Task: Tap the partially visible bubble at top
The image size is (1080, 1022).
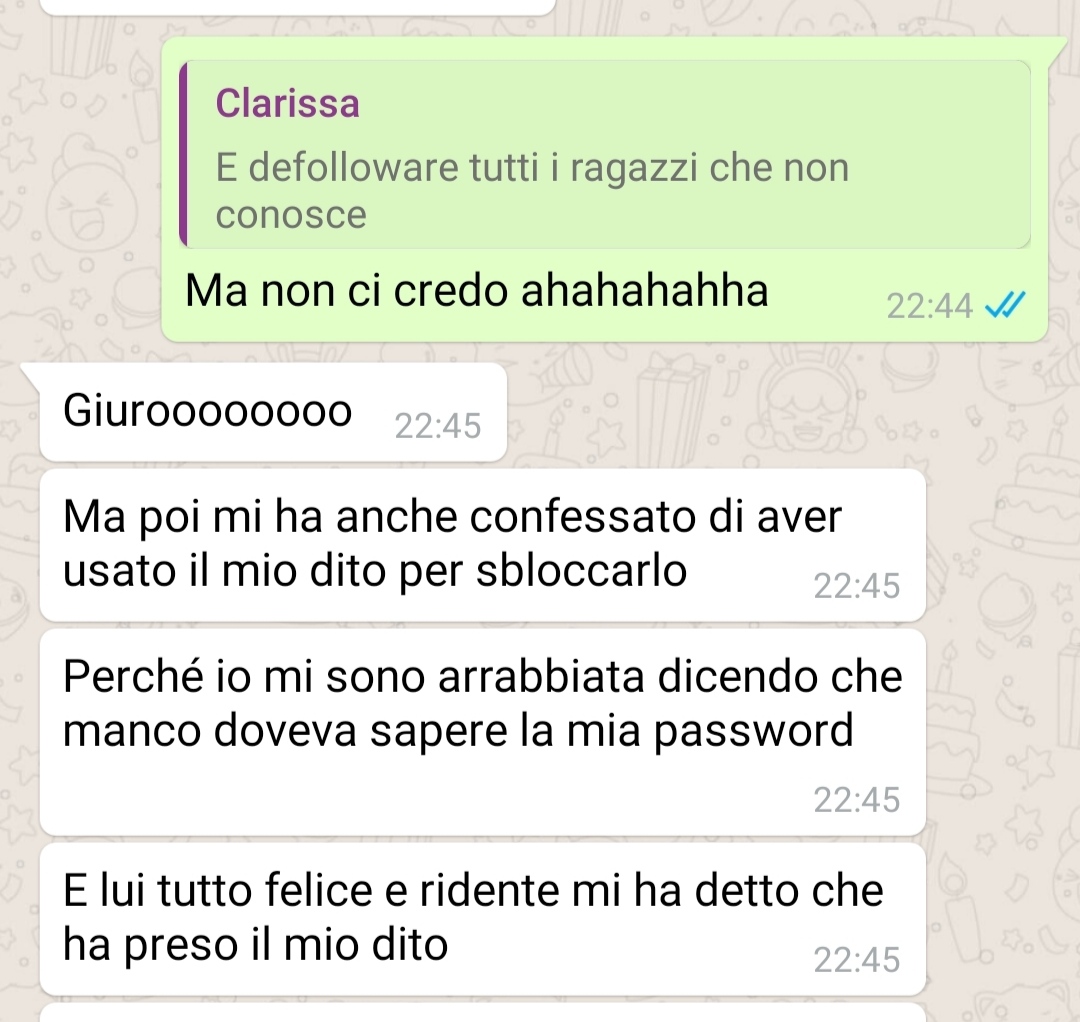Action: pyautogui.click(x=298, y=7)
